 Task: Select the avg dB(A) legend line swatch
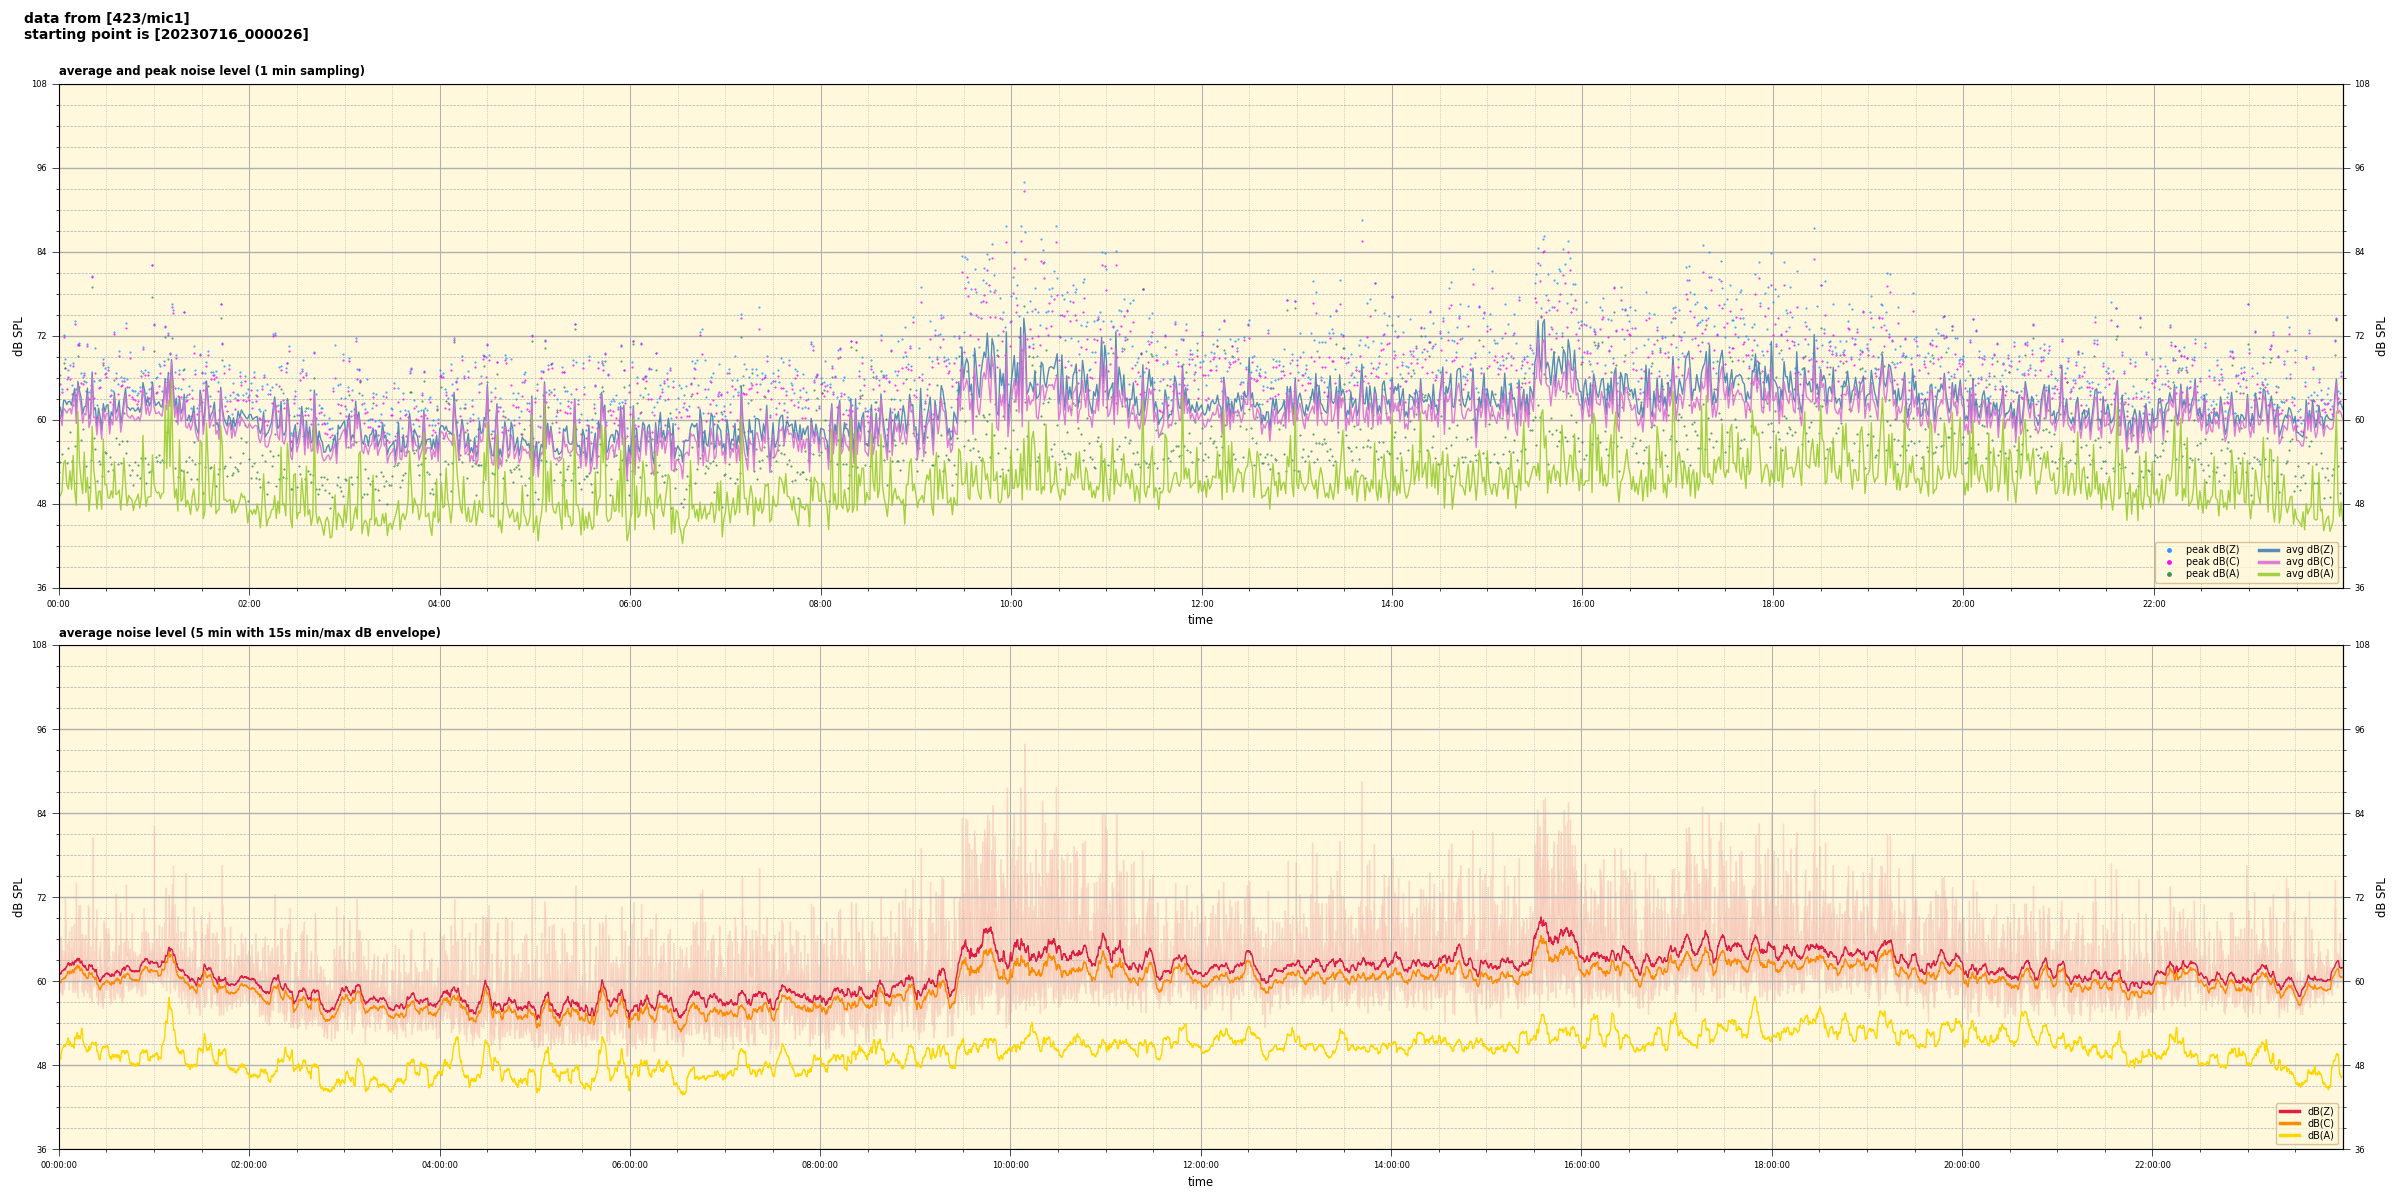pyautogui.click(x=2269, y=574)
